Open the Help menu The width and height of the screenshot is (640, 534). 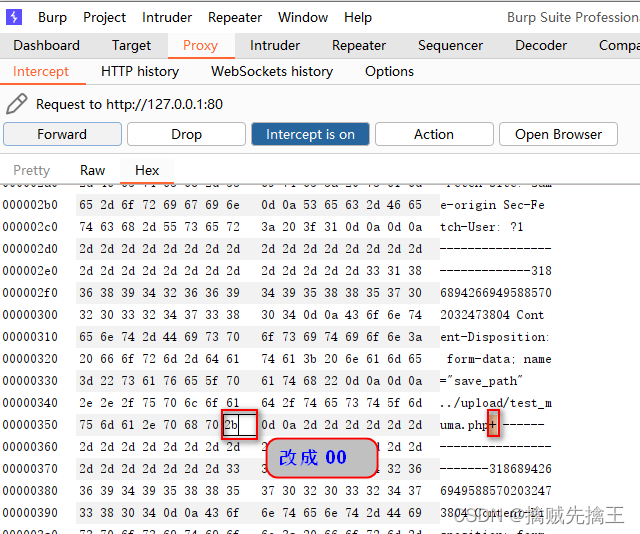coord(358,18)
